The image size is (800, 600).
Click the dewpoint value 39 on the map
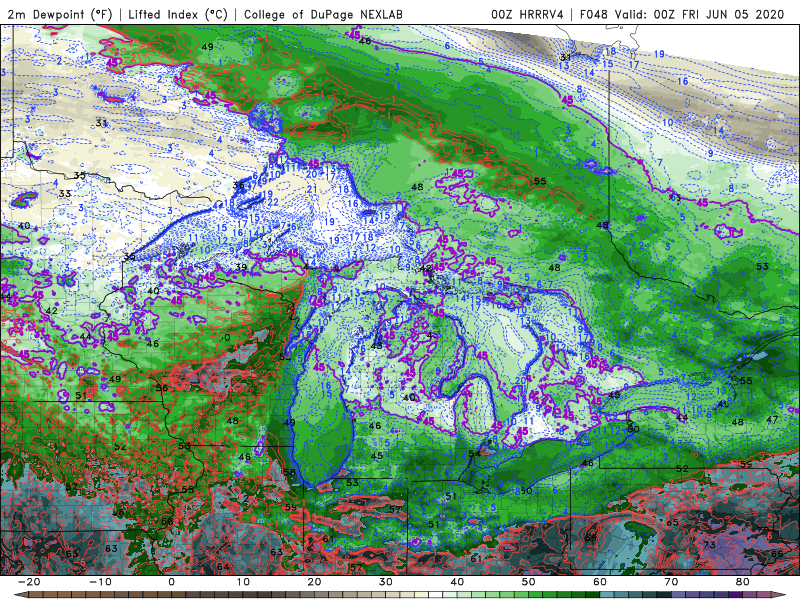(241, 267)
